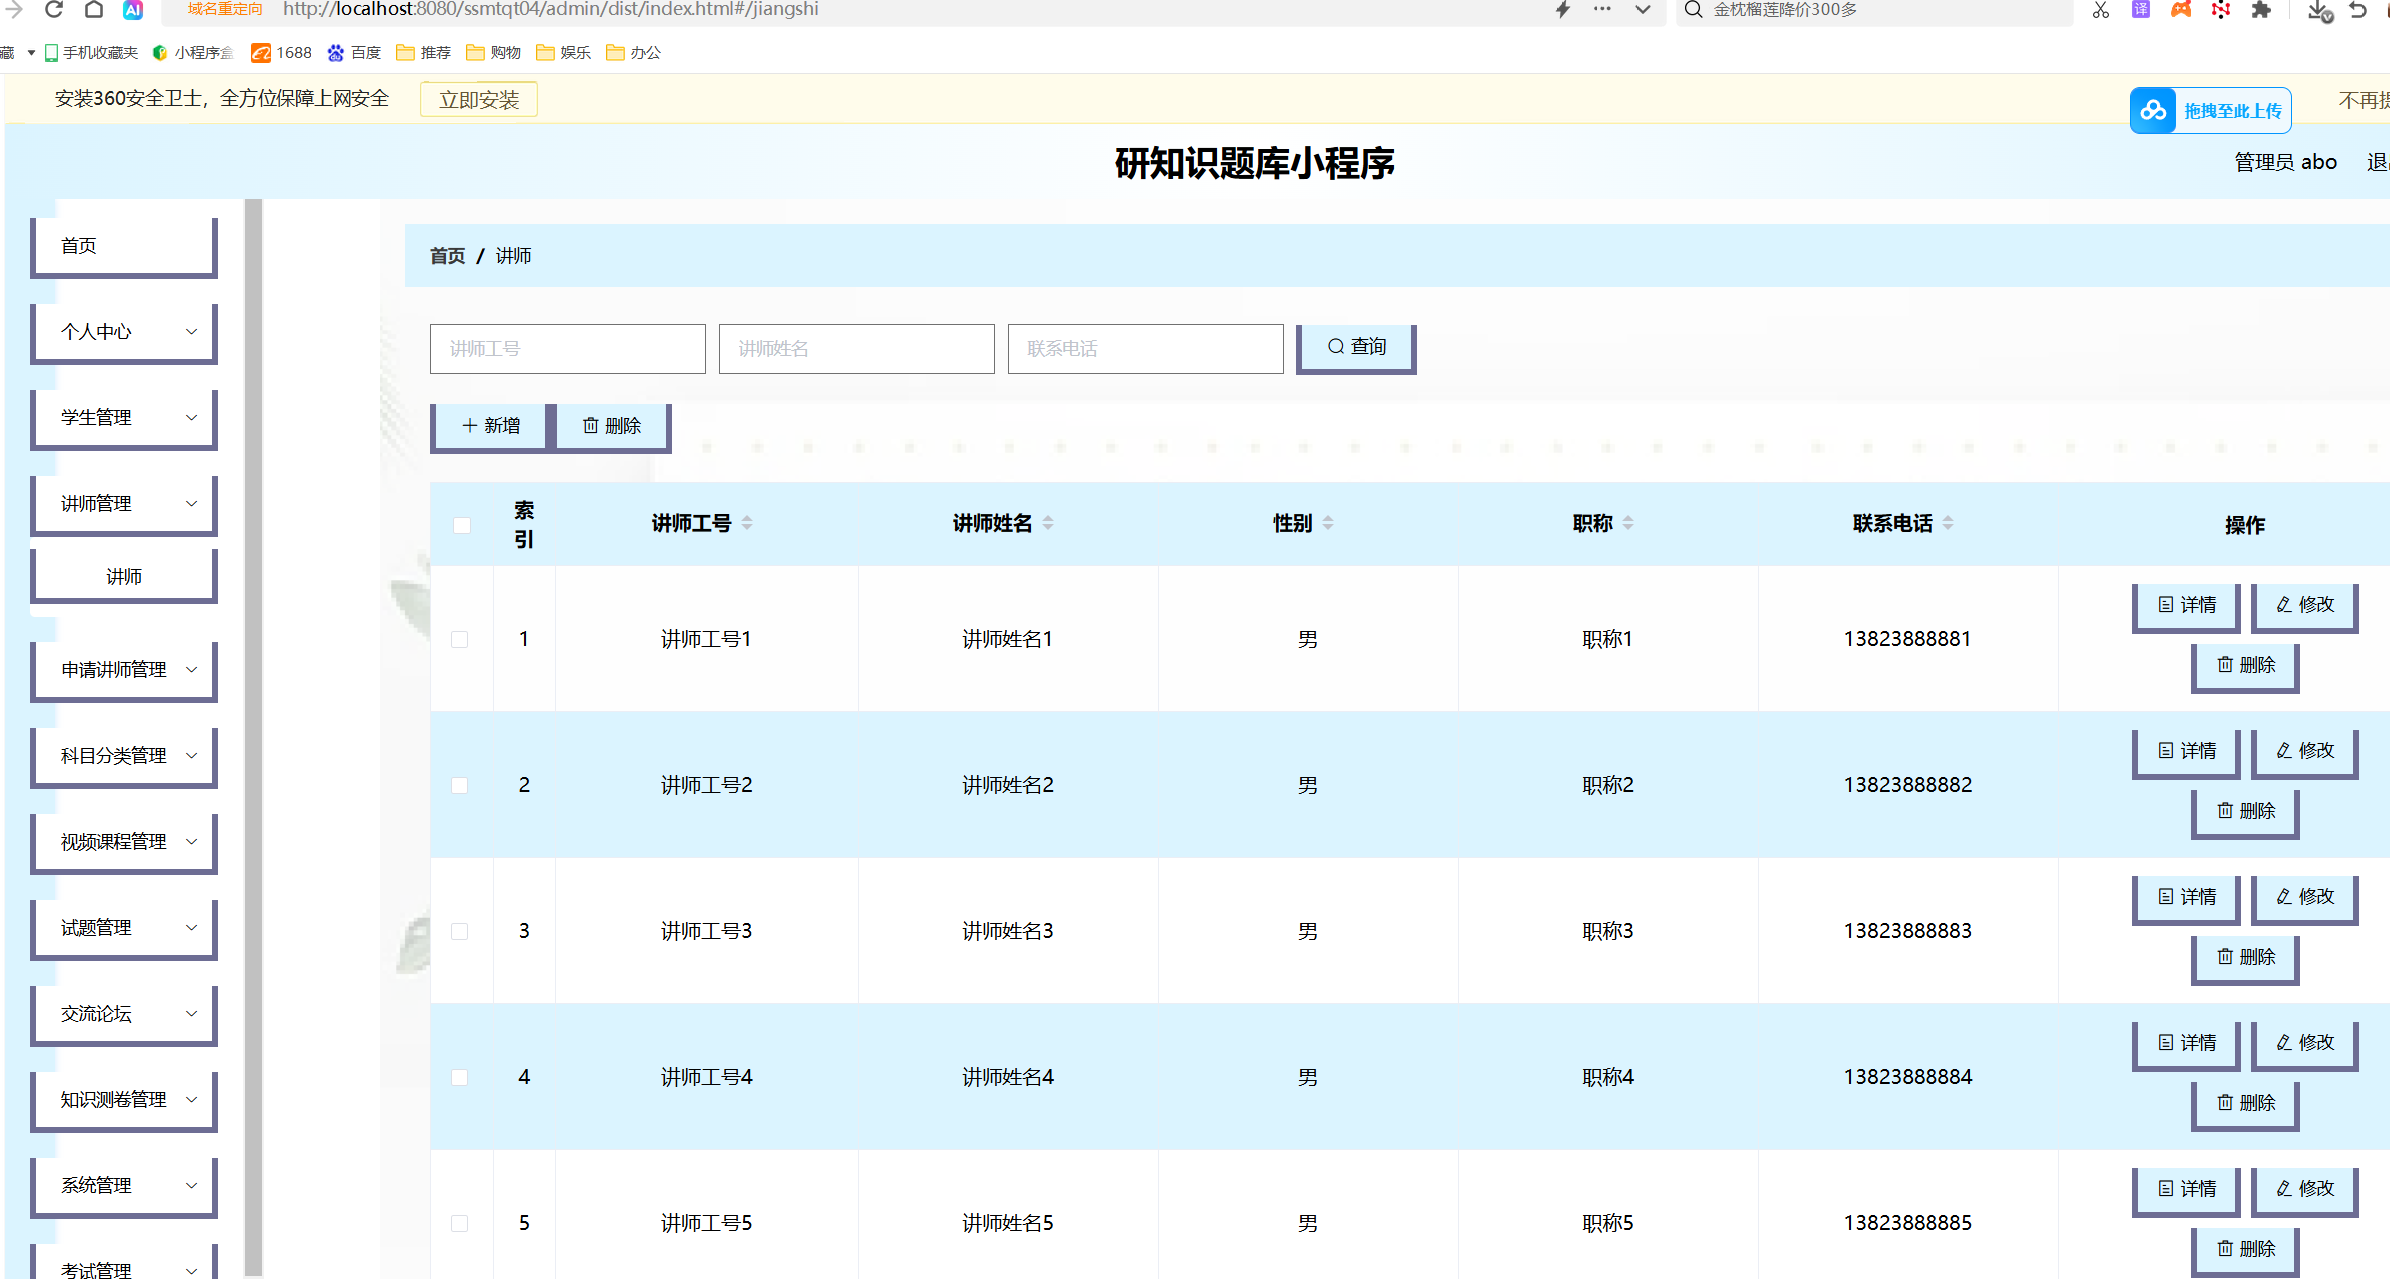Open the 购物 bookmarks folder

click(x=494, y=52)
